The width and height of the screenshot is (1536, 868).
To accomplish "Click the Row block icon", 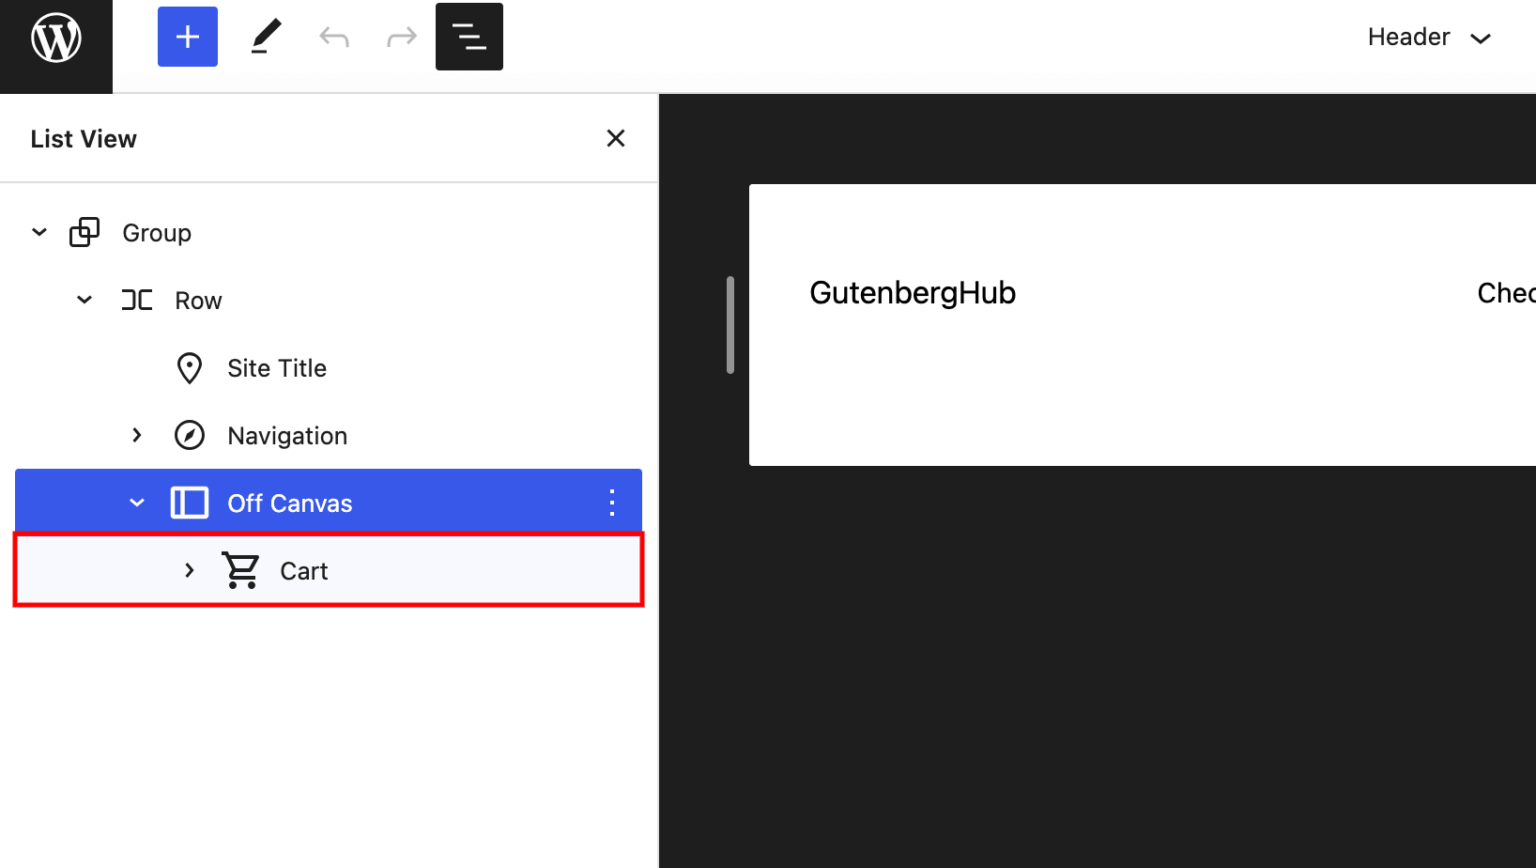I will [136, 299].
